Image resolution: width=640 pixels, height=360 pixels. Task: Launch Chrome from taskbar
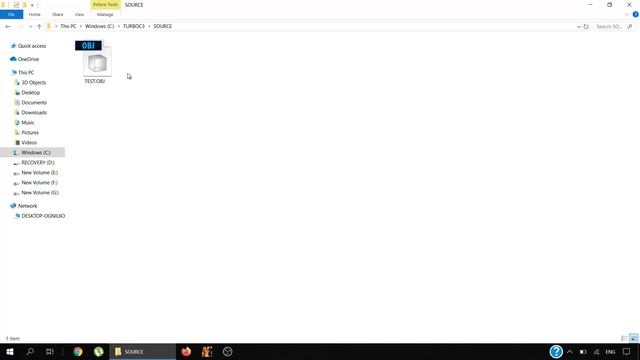(x=78, y=351)
